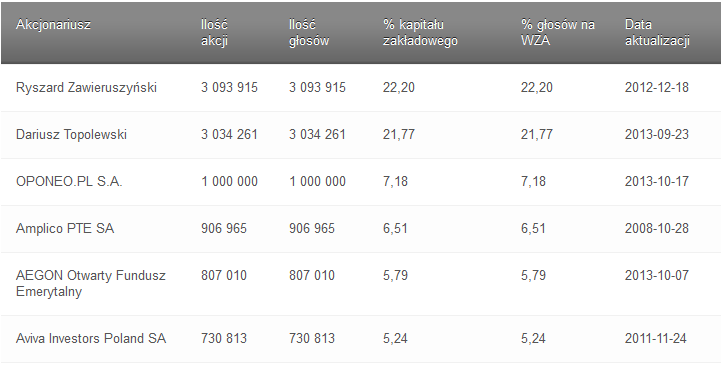Select the Dariusz Topolewski shareholder name

71,134
